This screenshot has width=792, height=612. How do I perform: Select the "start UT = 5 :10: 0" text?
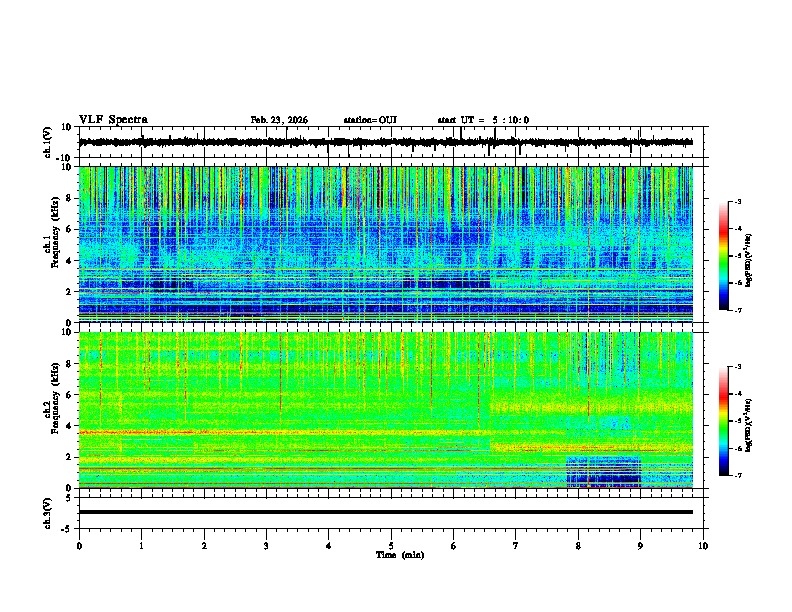point(483,120)
